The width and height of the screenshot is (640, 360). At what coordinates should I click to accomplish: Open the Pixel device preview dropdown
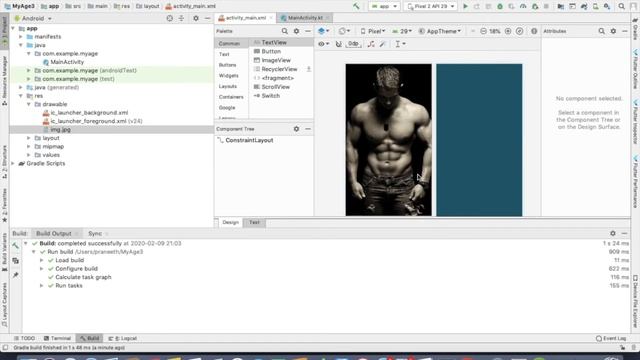point(373,31)
